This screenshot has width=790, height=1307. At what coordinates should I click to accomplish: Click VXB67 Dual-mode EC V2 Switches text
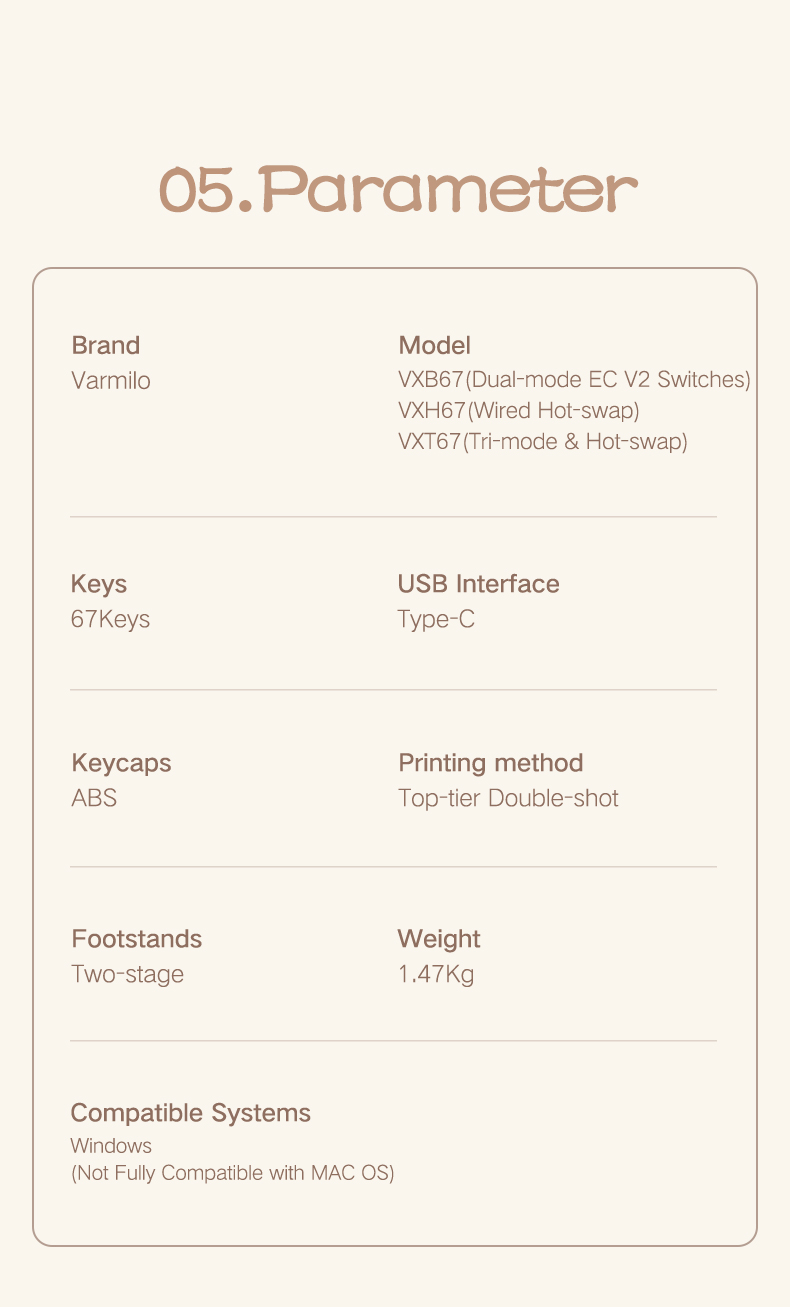tap(574, 380)
